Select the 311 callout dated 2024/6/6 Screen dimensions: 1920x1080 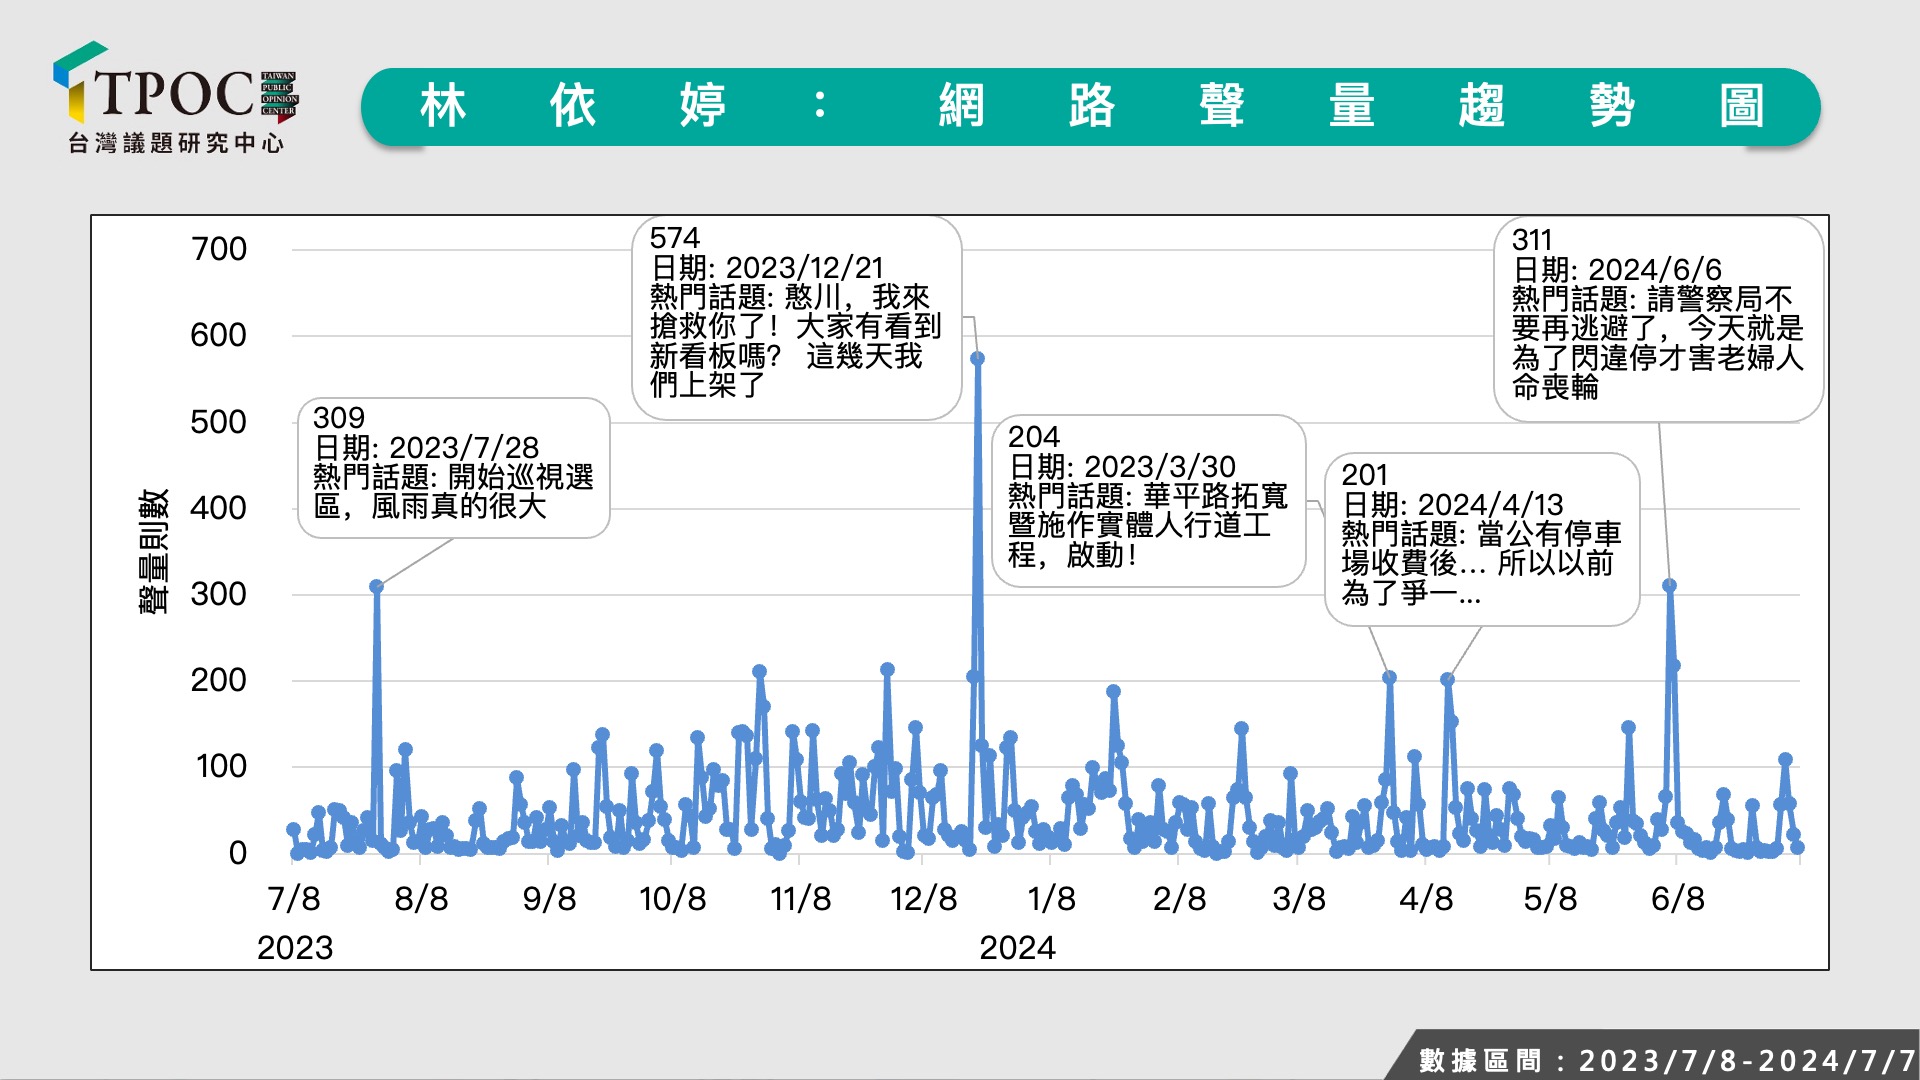tap(1657, 319)
